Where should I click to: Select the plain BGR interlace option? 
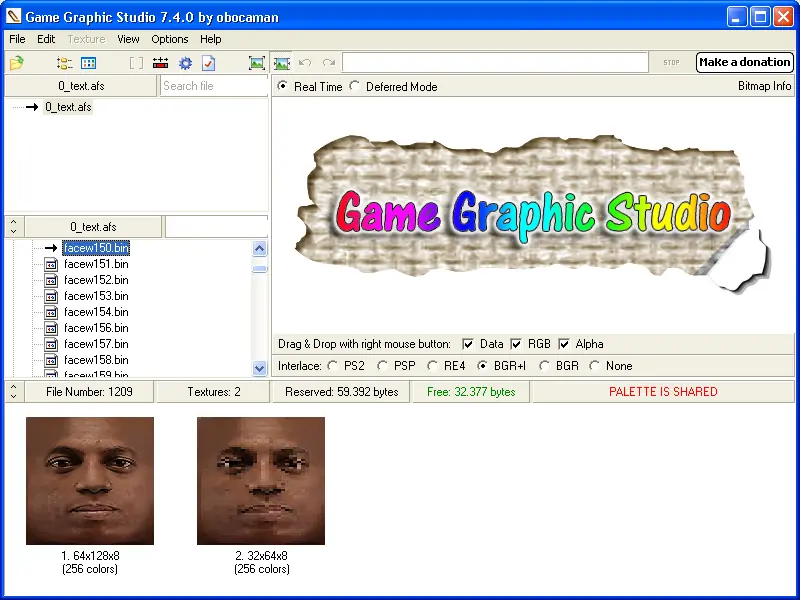[x=544, y=366]
